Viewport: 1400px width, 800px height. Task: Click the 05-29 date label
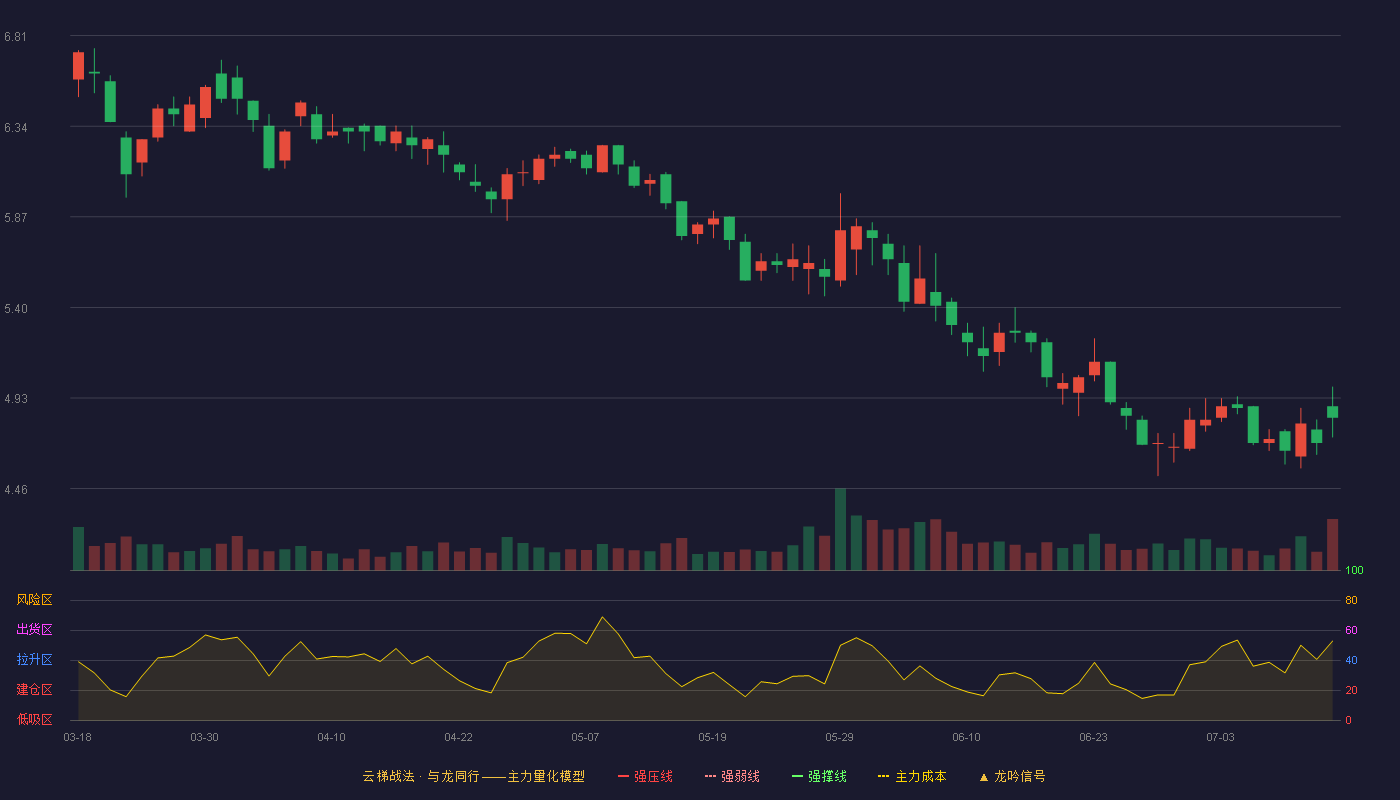click(x=839, y=737)
